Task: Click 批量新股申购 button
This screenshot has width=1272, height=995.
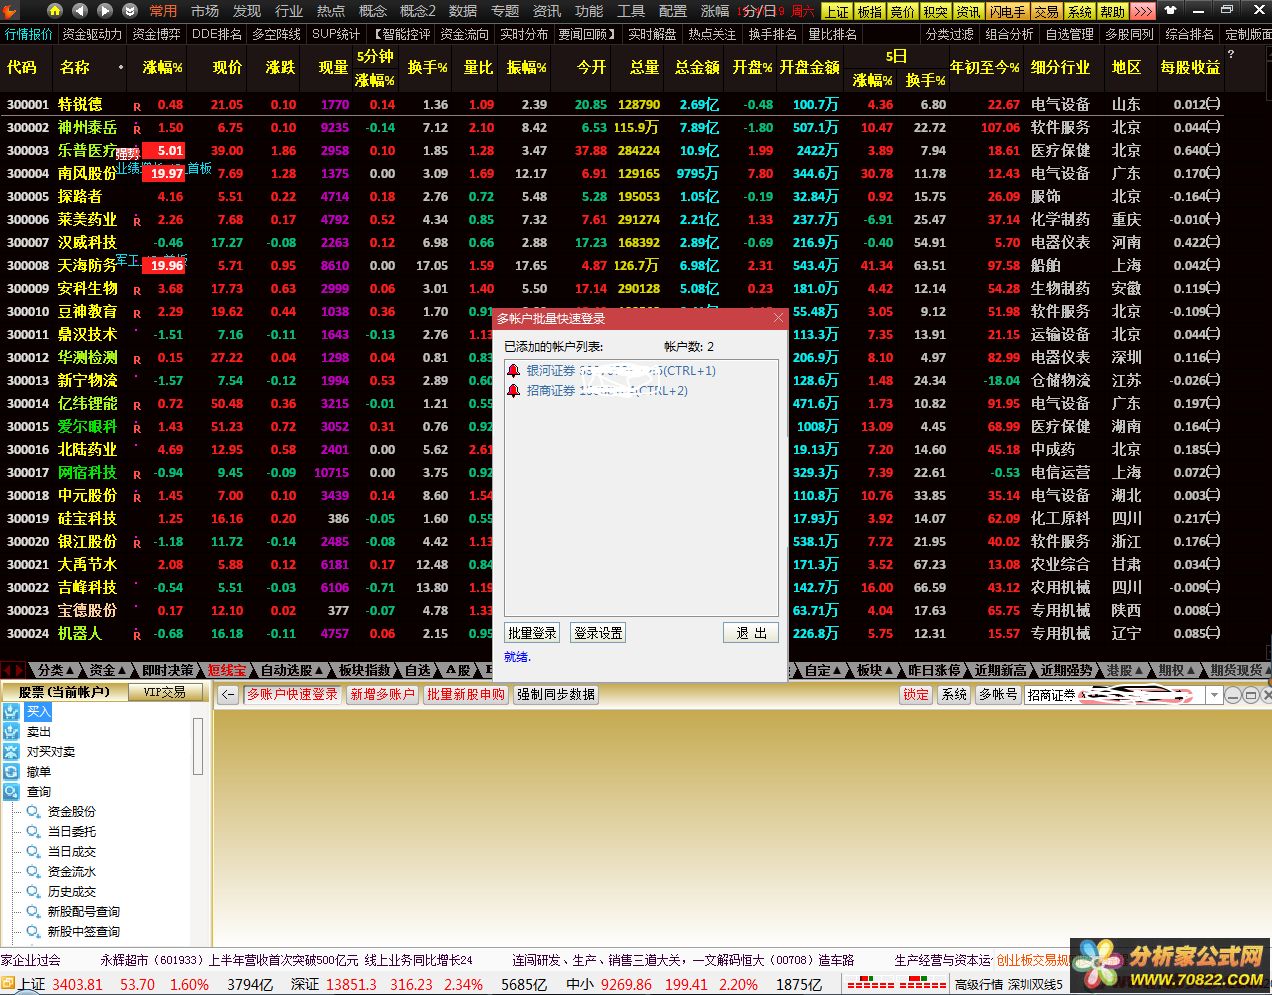Action: [466, 694]
